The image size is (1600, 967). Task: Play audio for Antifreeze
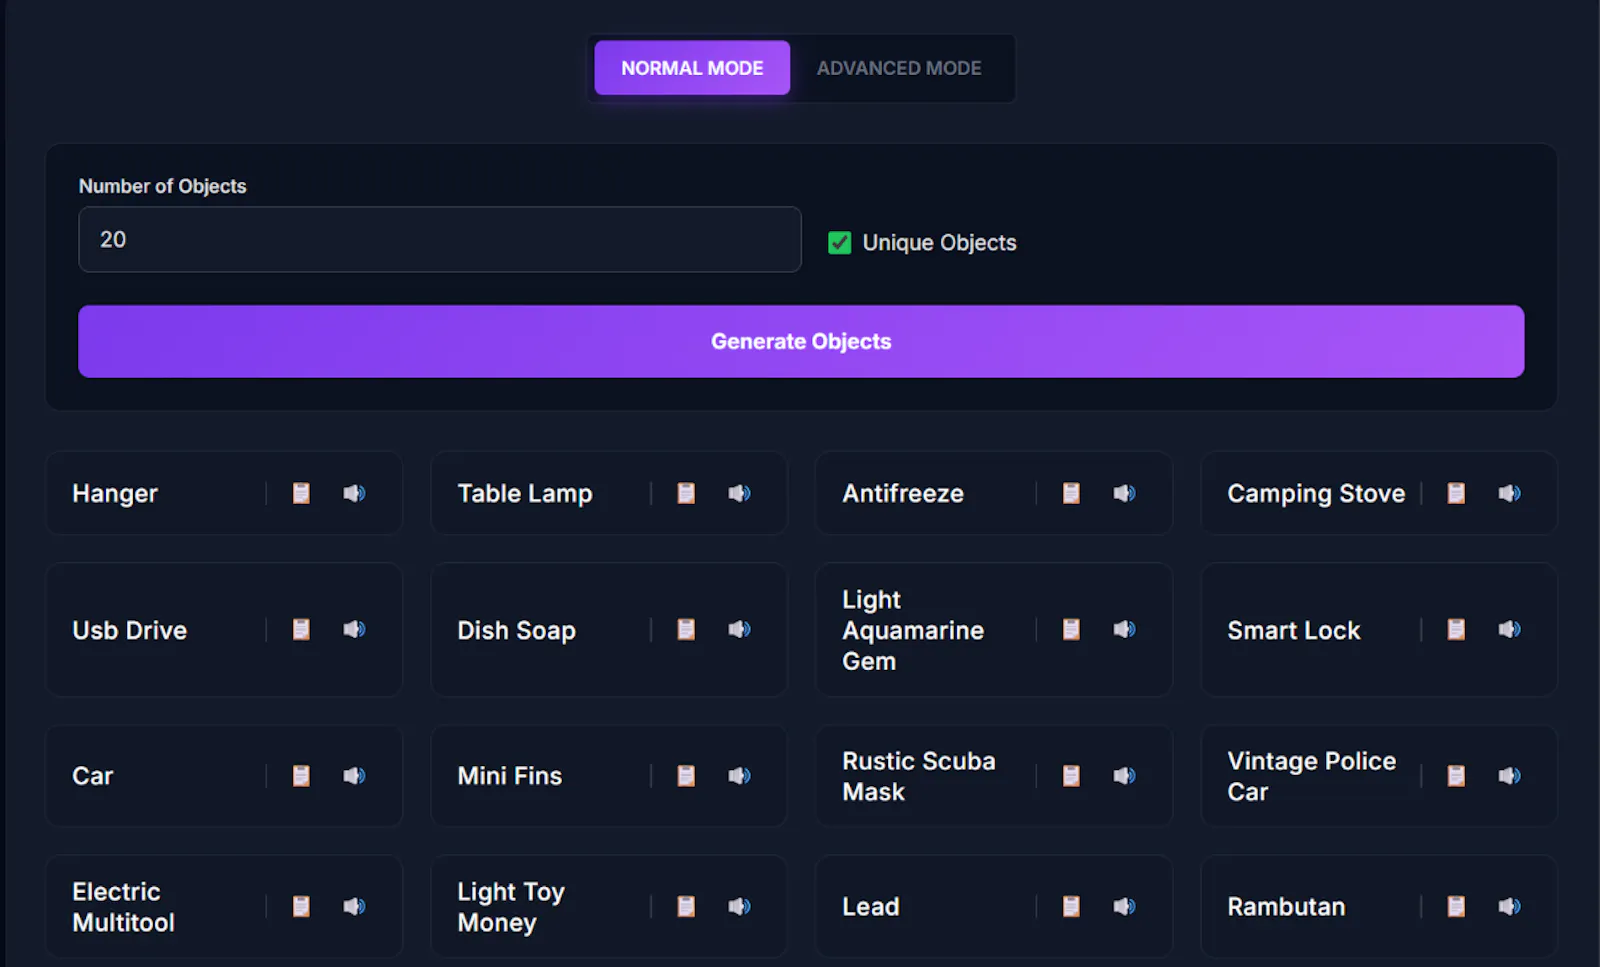pyautogui.click(x=1124, y=493)
